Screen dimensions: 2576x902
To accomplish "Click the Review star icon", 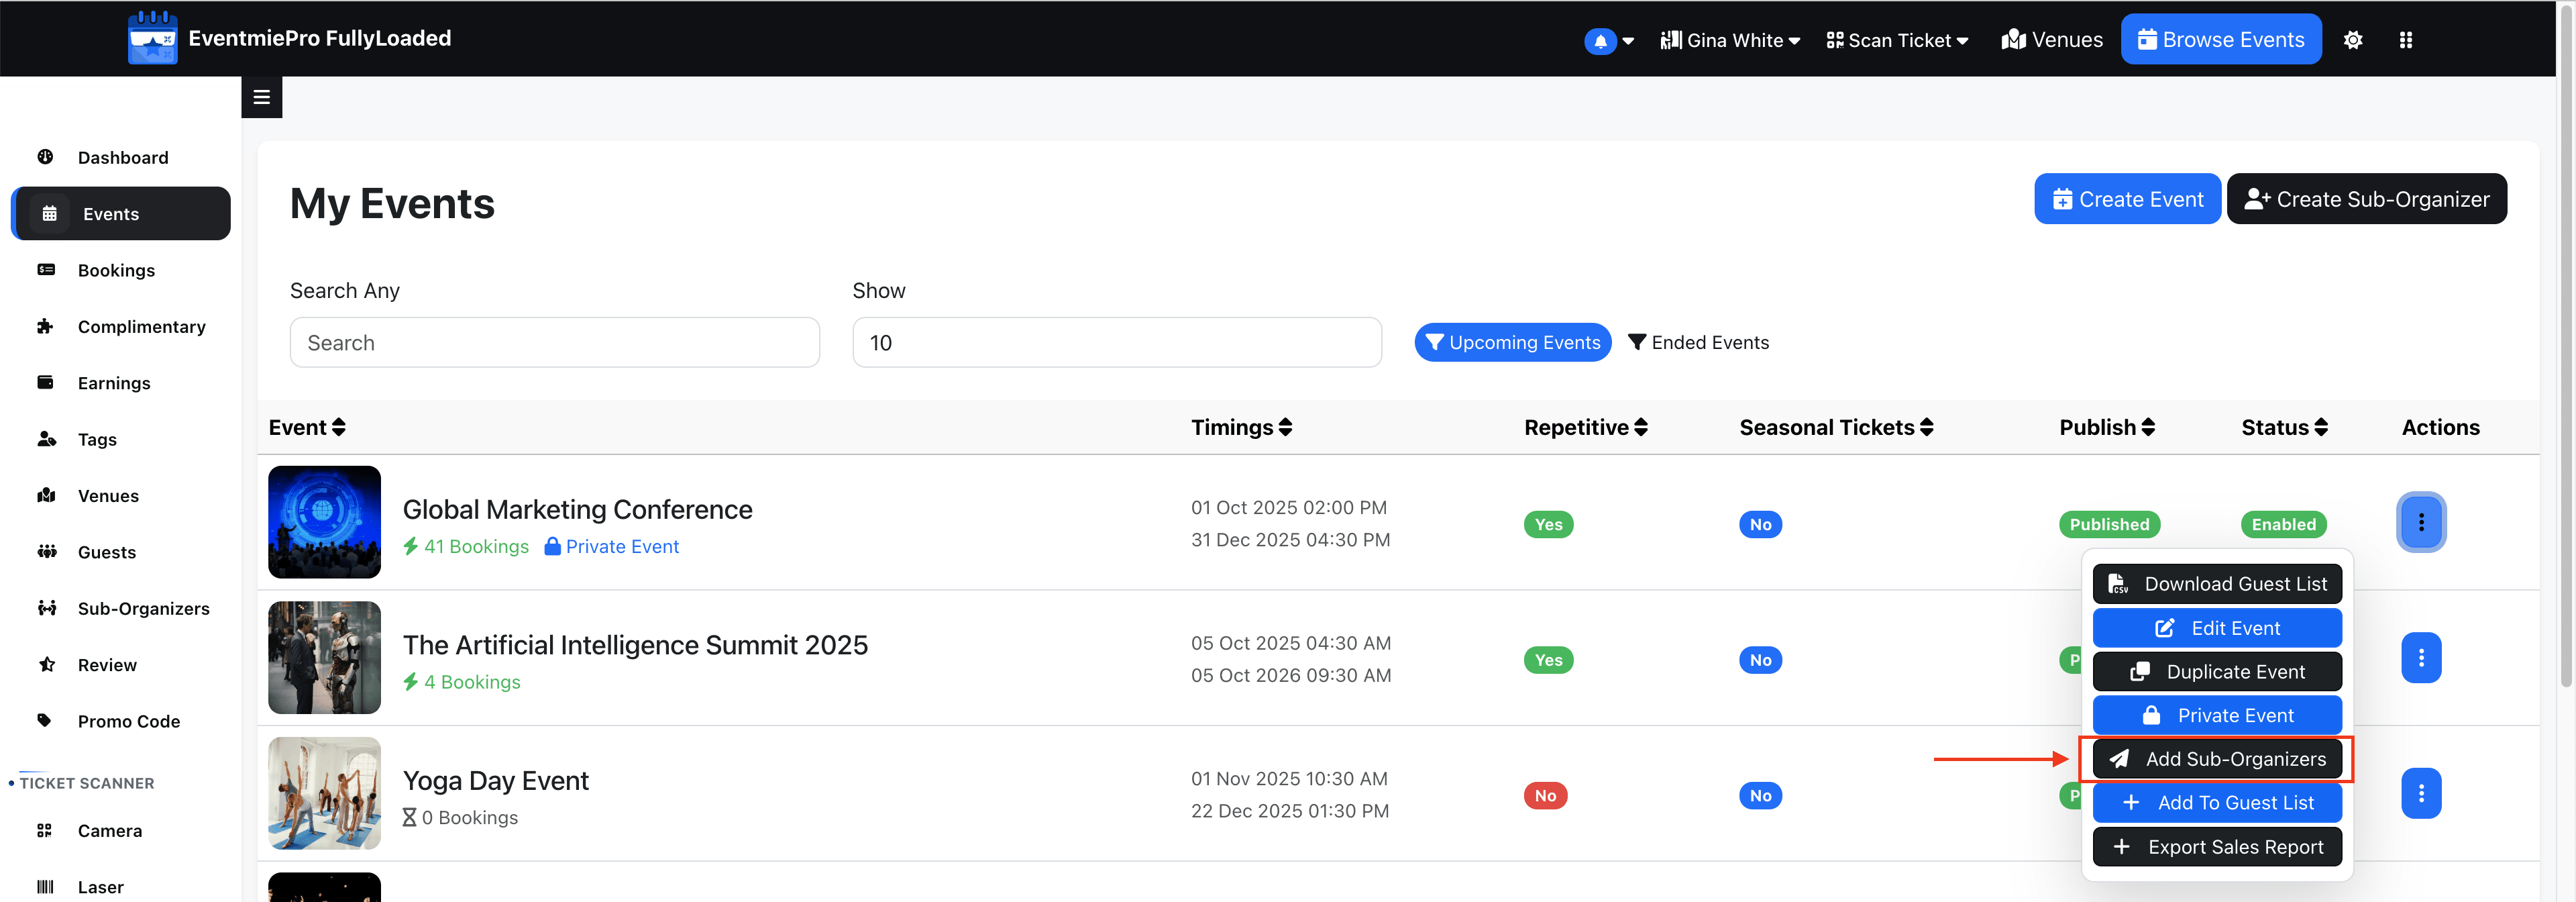I will click(46, 664).
